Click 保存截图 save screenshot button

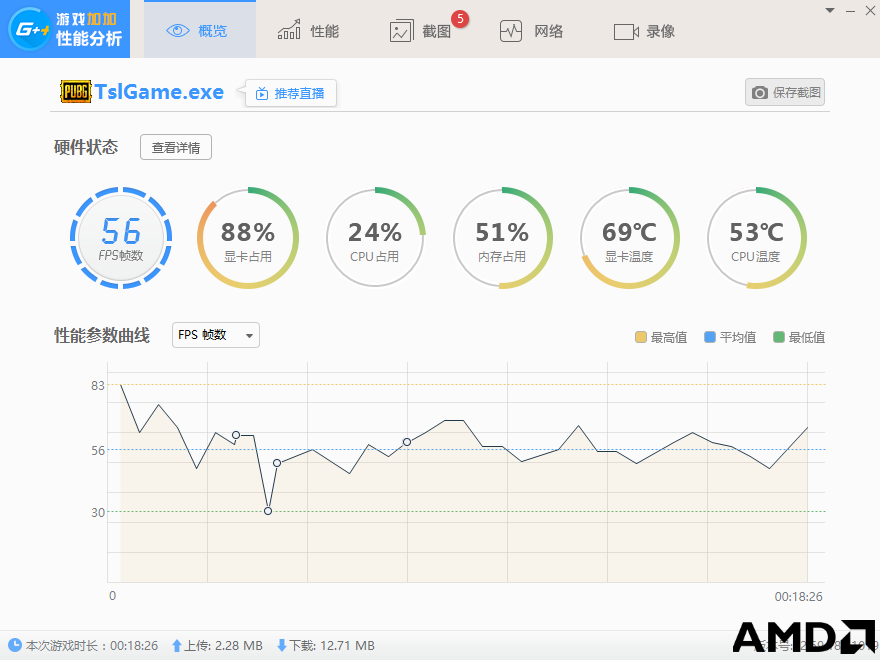(785, 92)
